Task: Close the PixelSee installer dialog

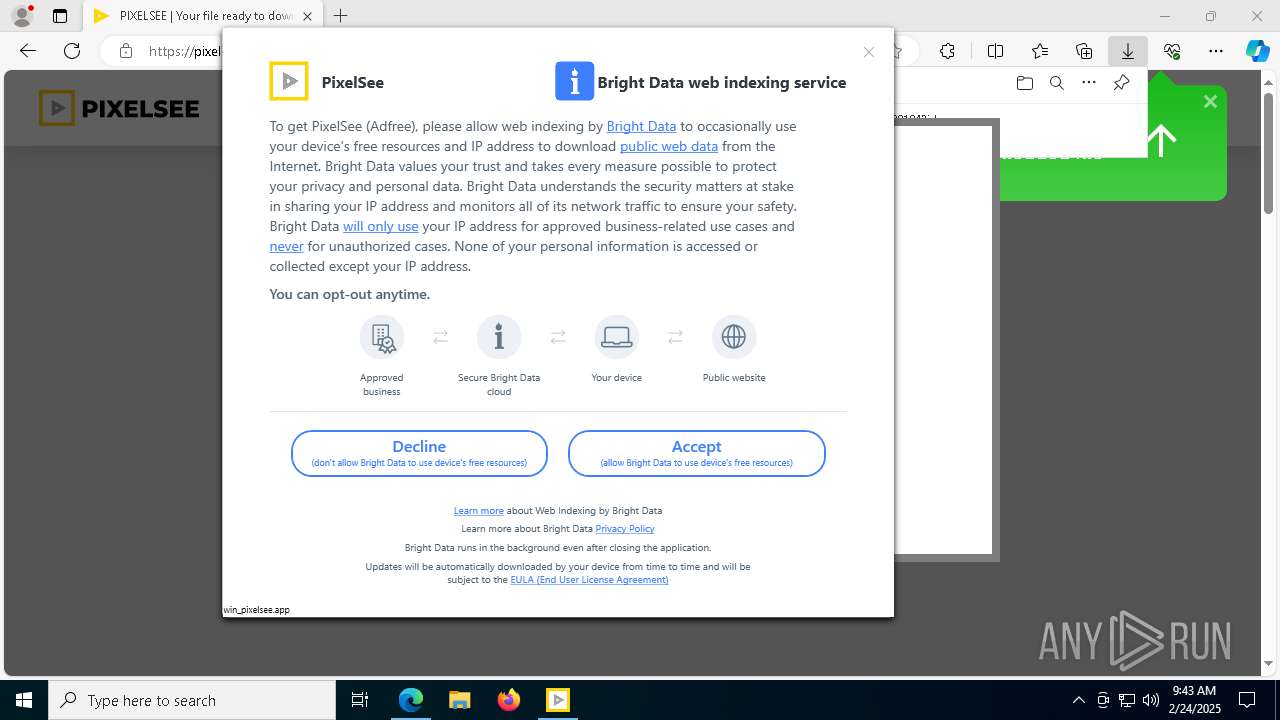Action: coord(869,52)
